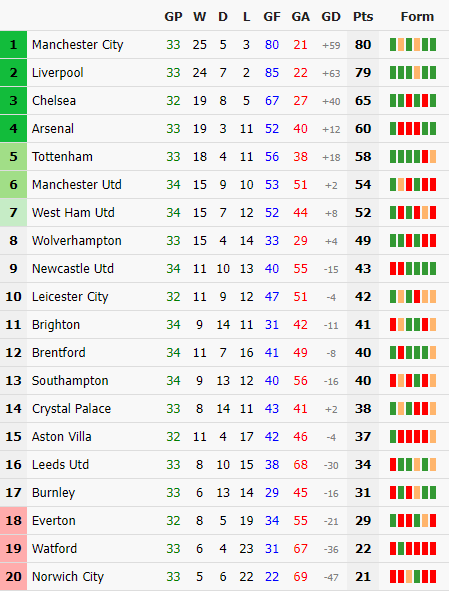Screen dimensions: 449x591
Task: Click Arsenal's last green form bar
Action: pos(433,129)
